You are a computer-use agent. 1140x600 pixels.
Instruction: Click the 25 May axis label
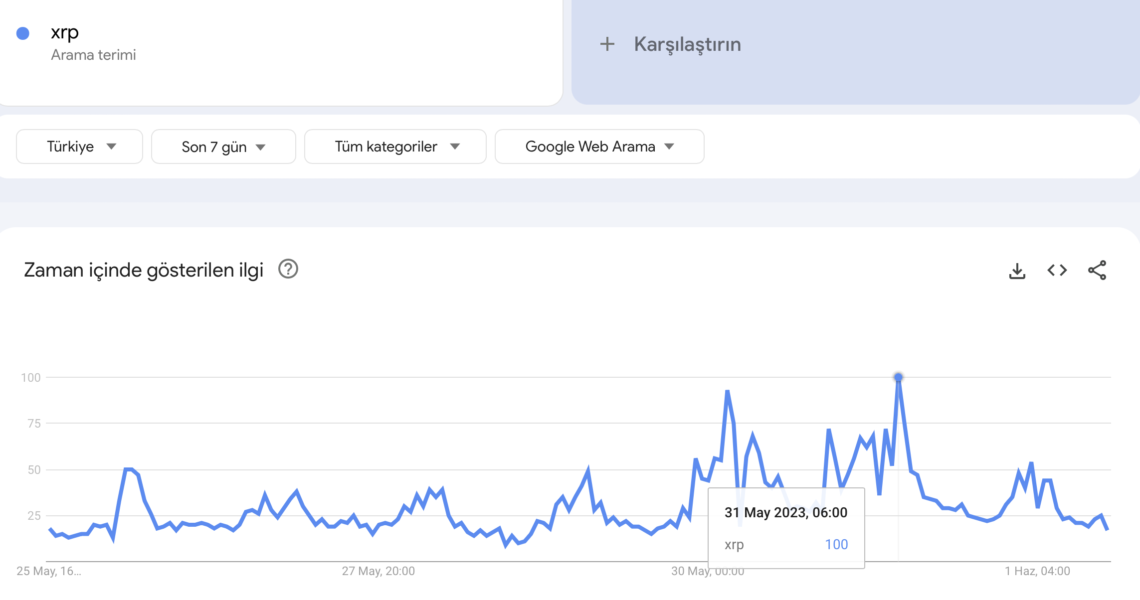[x=49, y=571]
